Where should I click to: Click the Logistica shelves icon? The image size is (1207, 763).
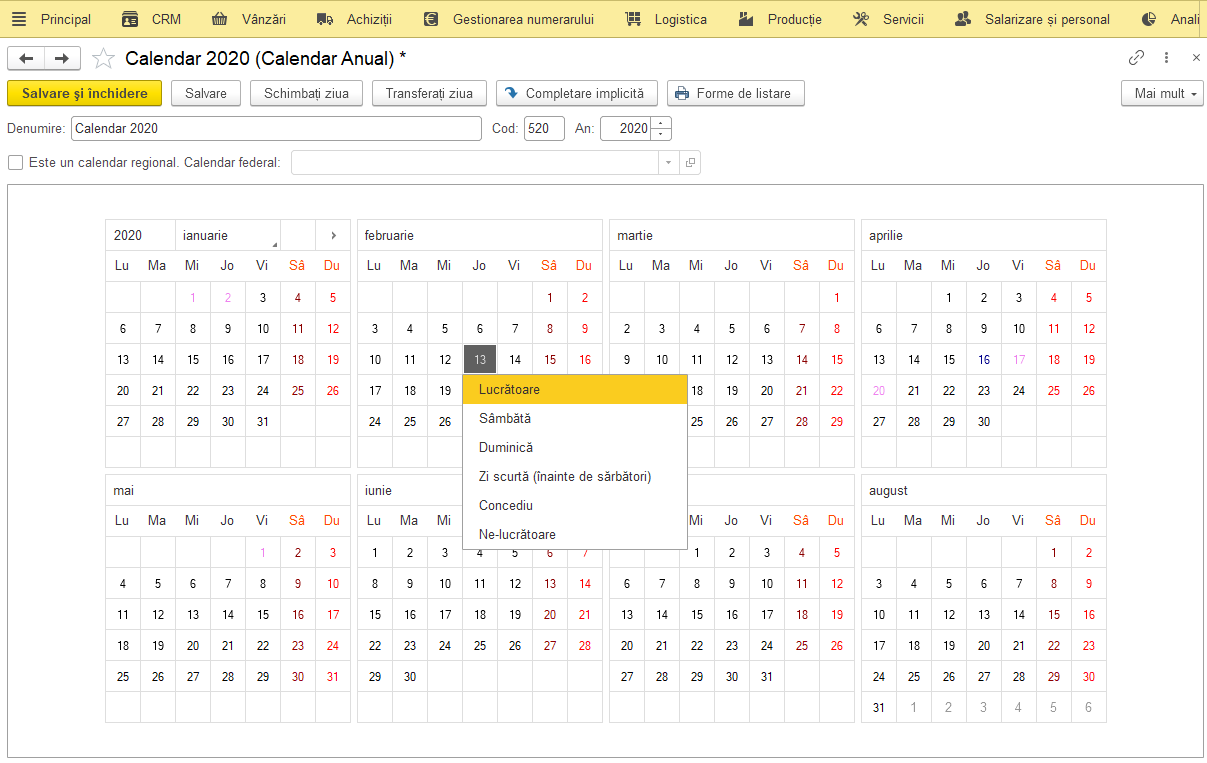pyautogui.click(x=633, y=19)
